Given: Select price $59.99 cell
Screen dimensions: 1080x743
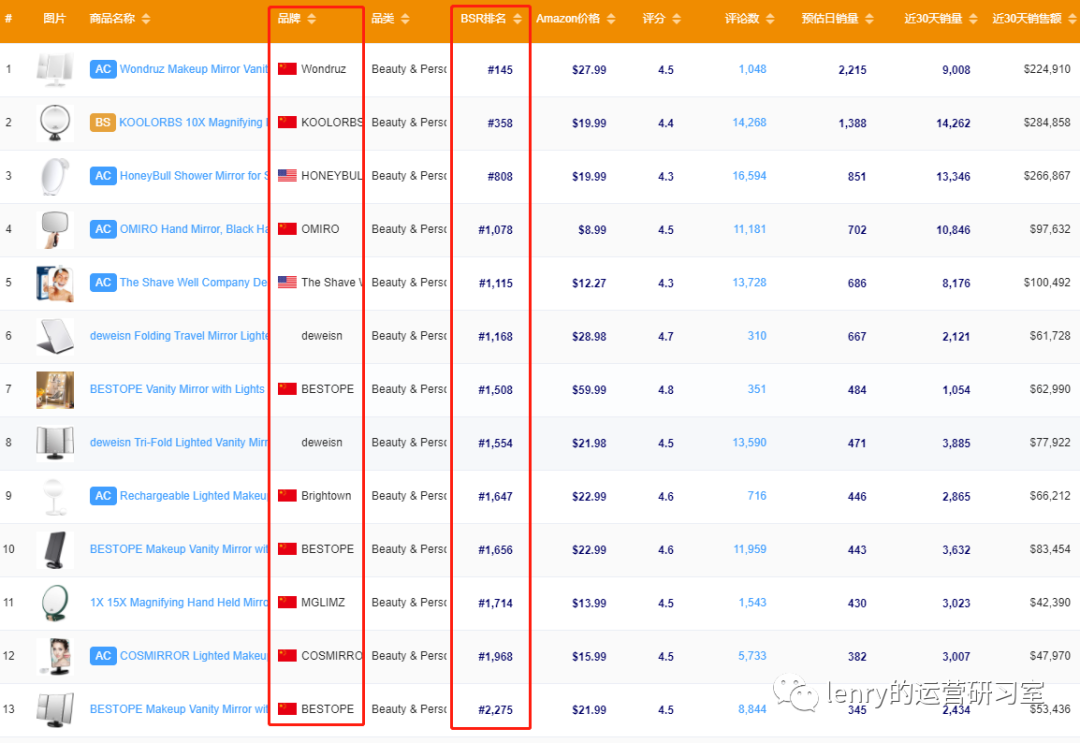Looking at the screenshot, I should (589, 390).
